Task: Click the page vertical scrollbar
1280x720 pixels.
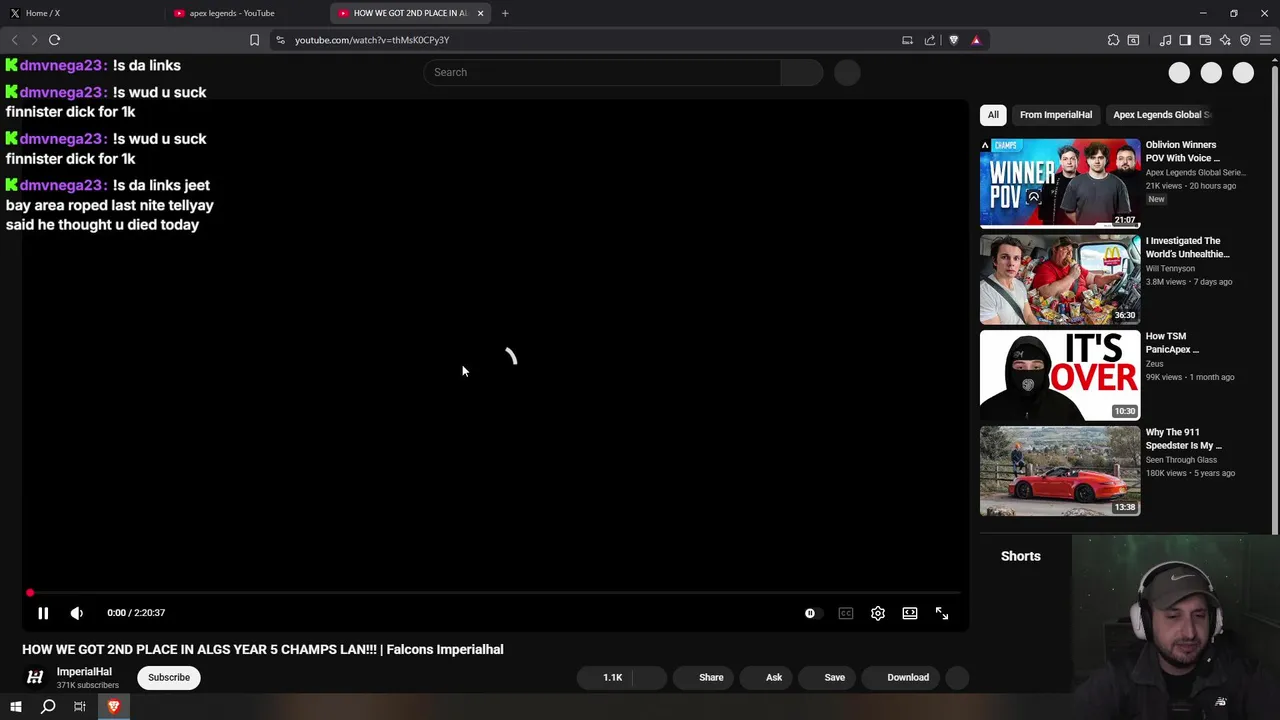Action: (x=1274, y=300)
